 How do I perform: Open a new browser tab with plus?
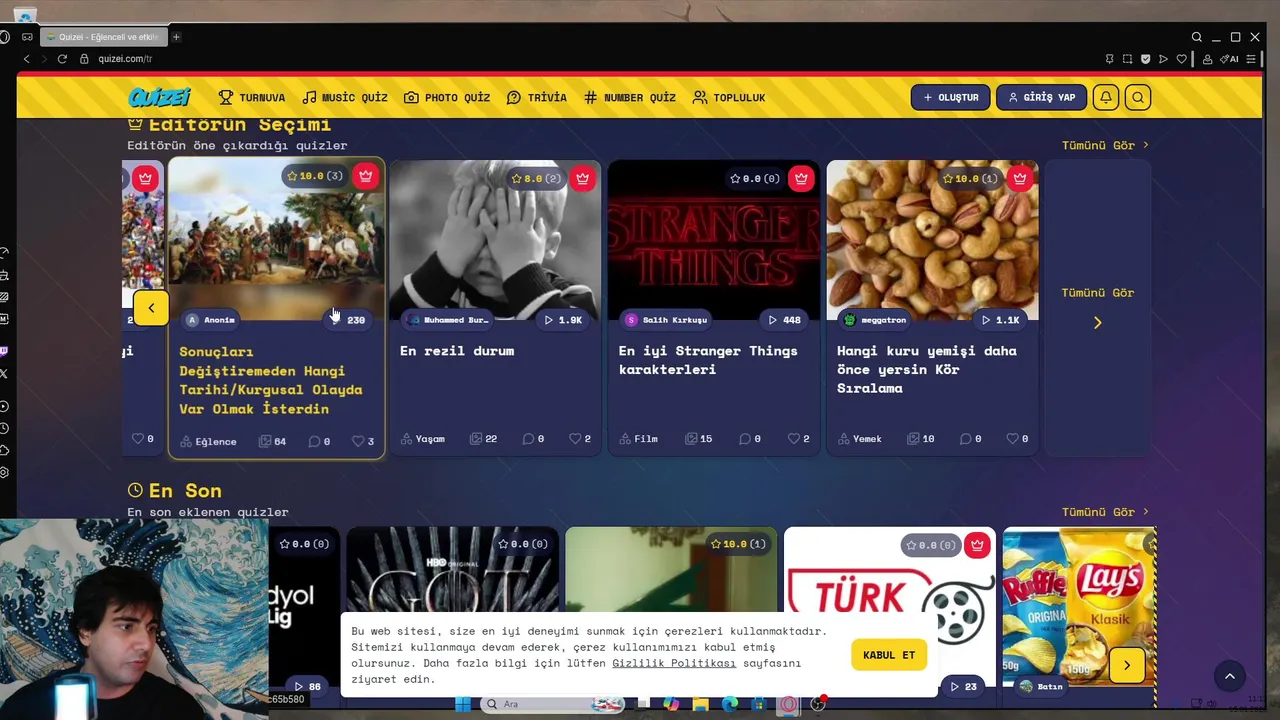point(176,37)
